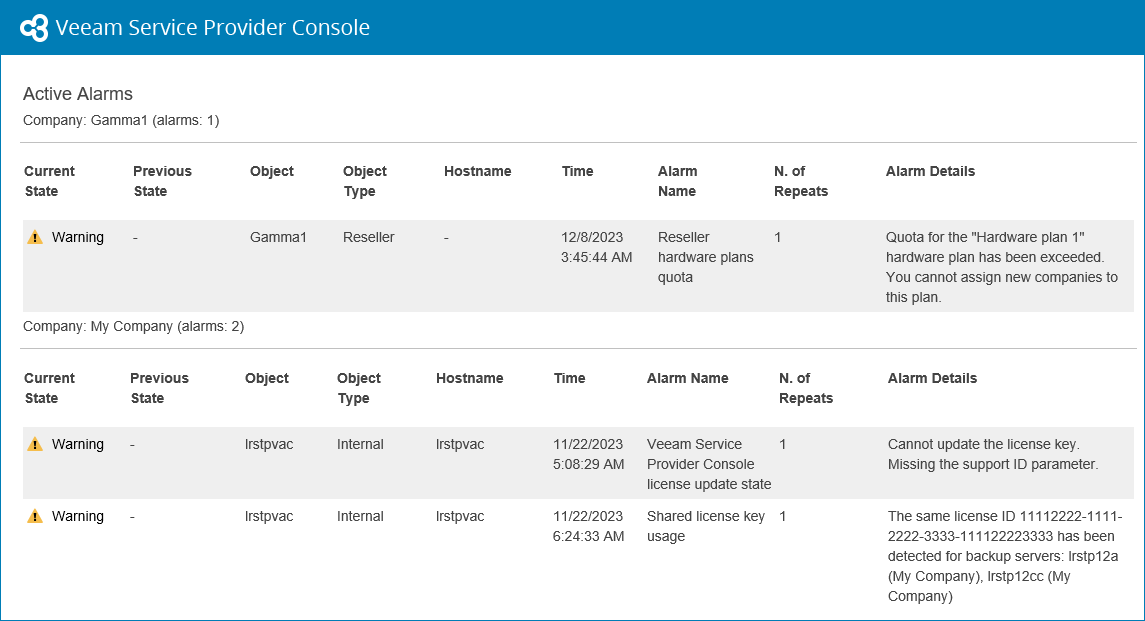This screenshot has height=621, width=1145.
Task: Click the Active Alarms heading
Action: [x=78, y=94]
